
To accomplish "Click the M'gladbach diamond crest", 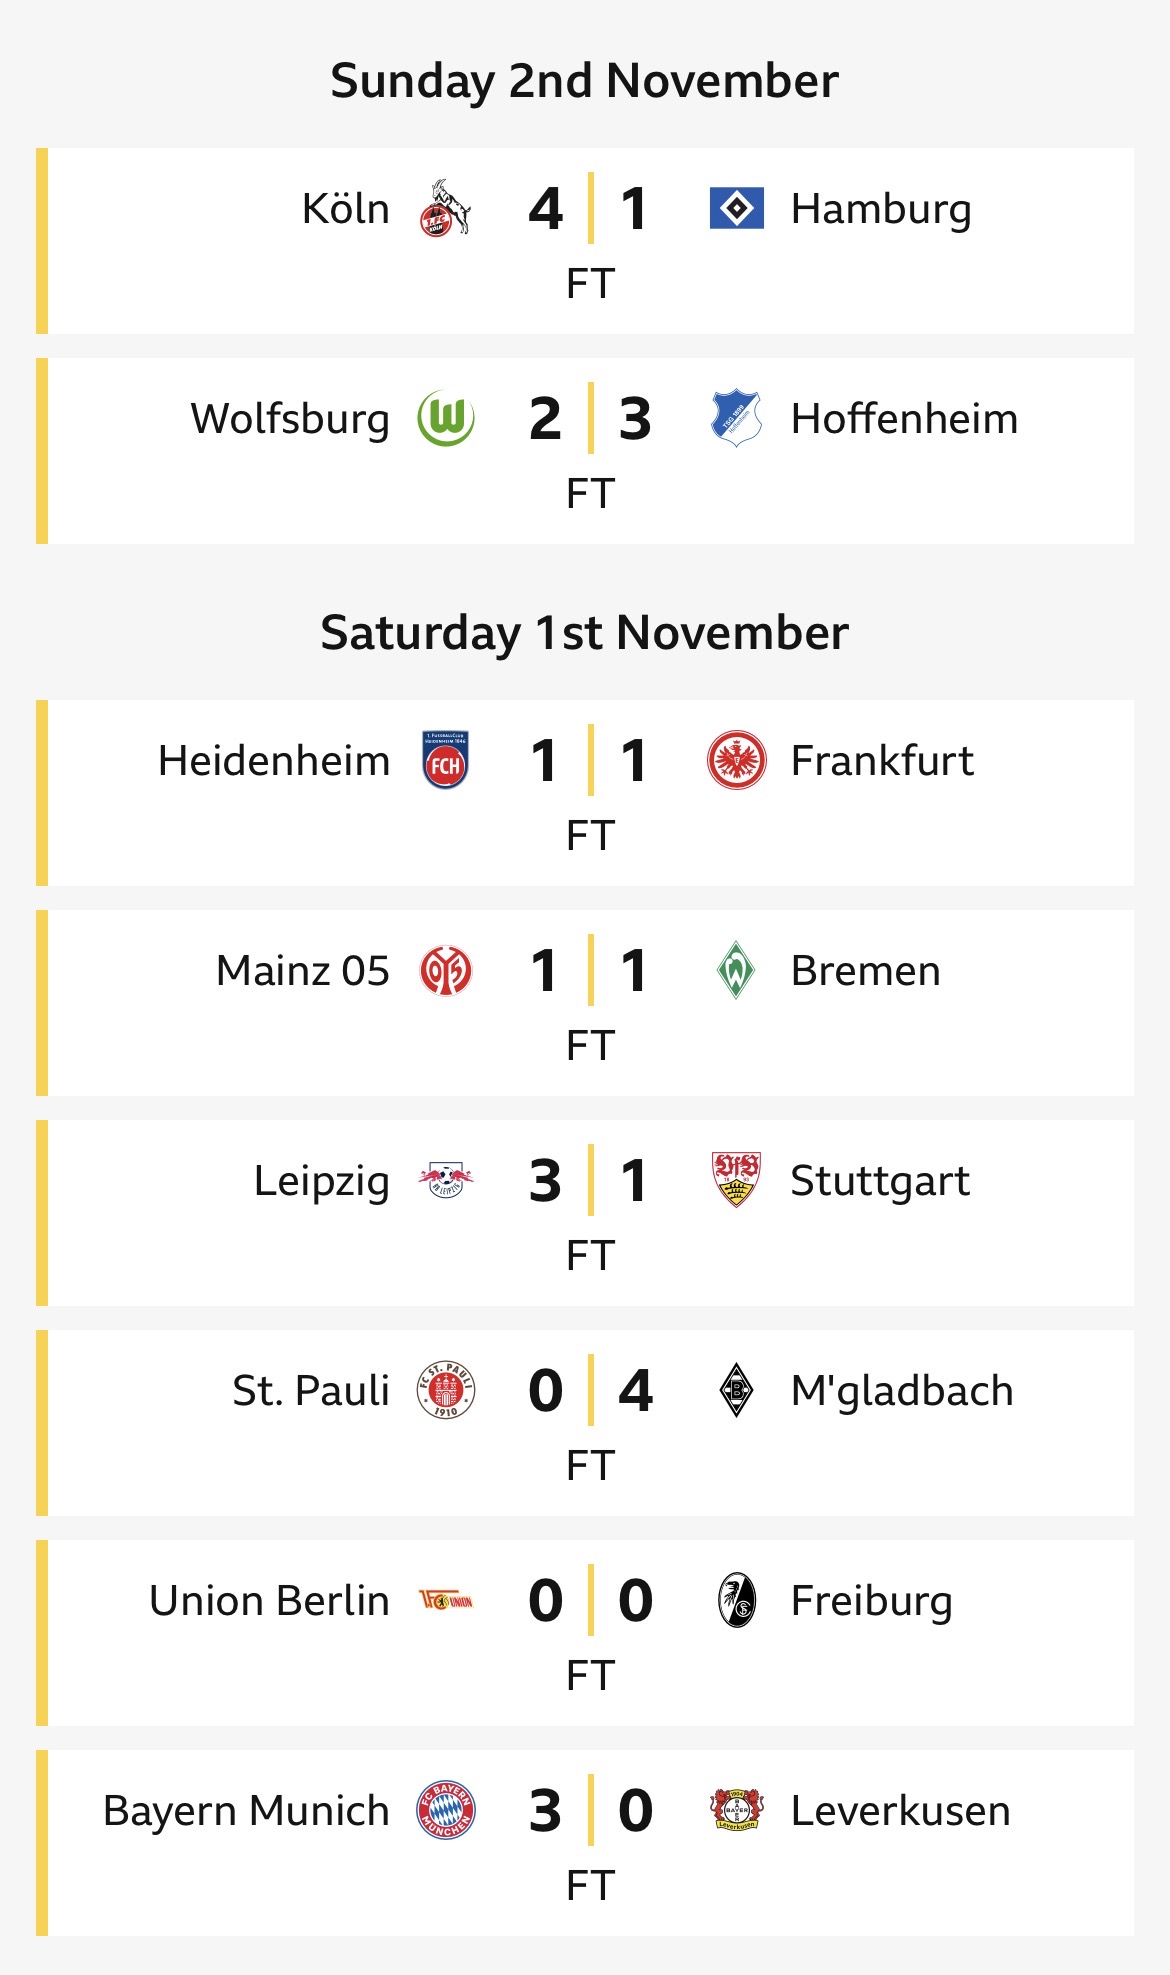I will point(736,1391).
